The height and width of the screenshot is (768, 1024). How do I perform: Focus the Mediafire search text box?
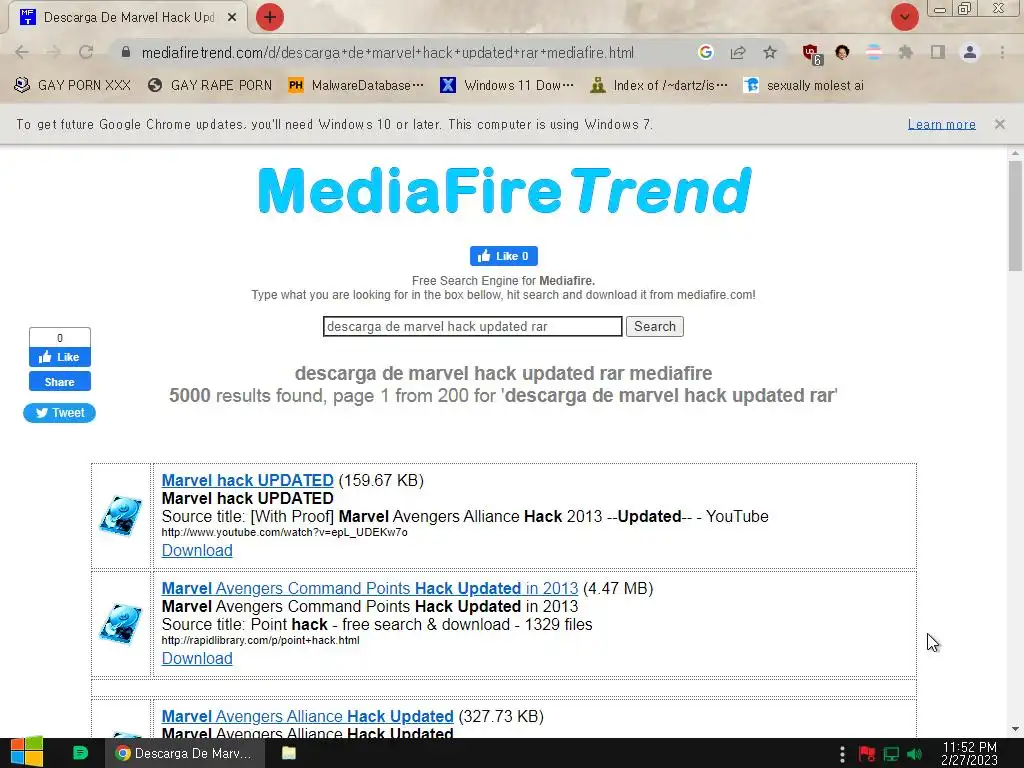[x=472, y=327]
